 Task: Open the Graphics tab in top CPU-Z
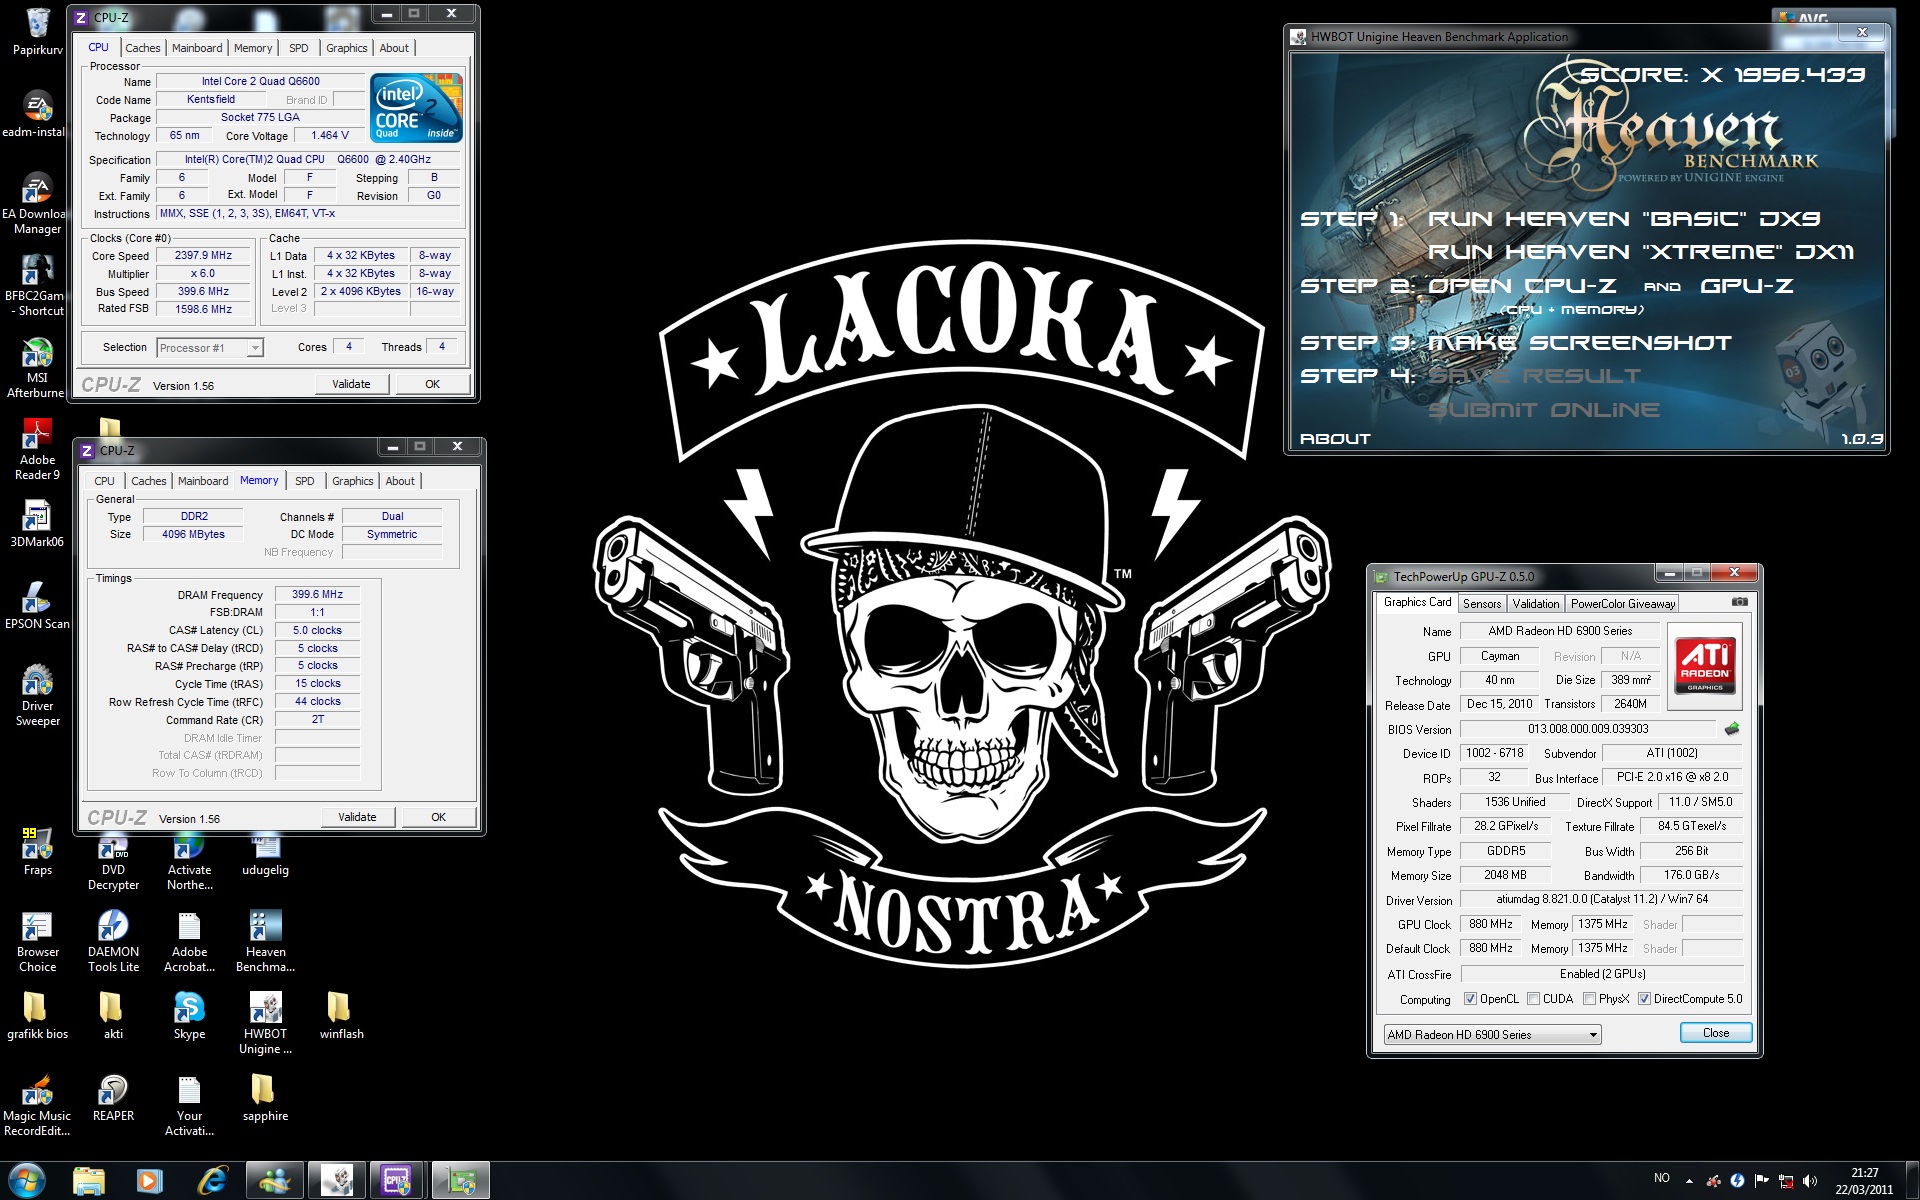(x=347, y=48)
